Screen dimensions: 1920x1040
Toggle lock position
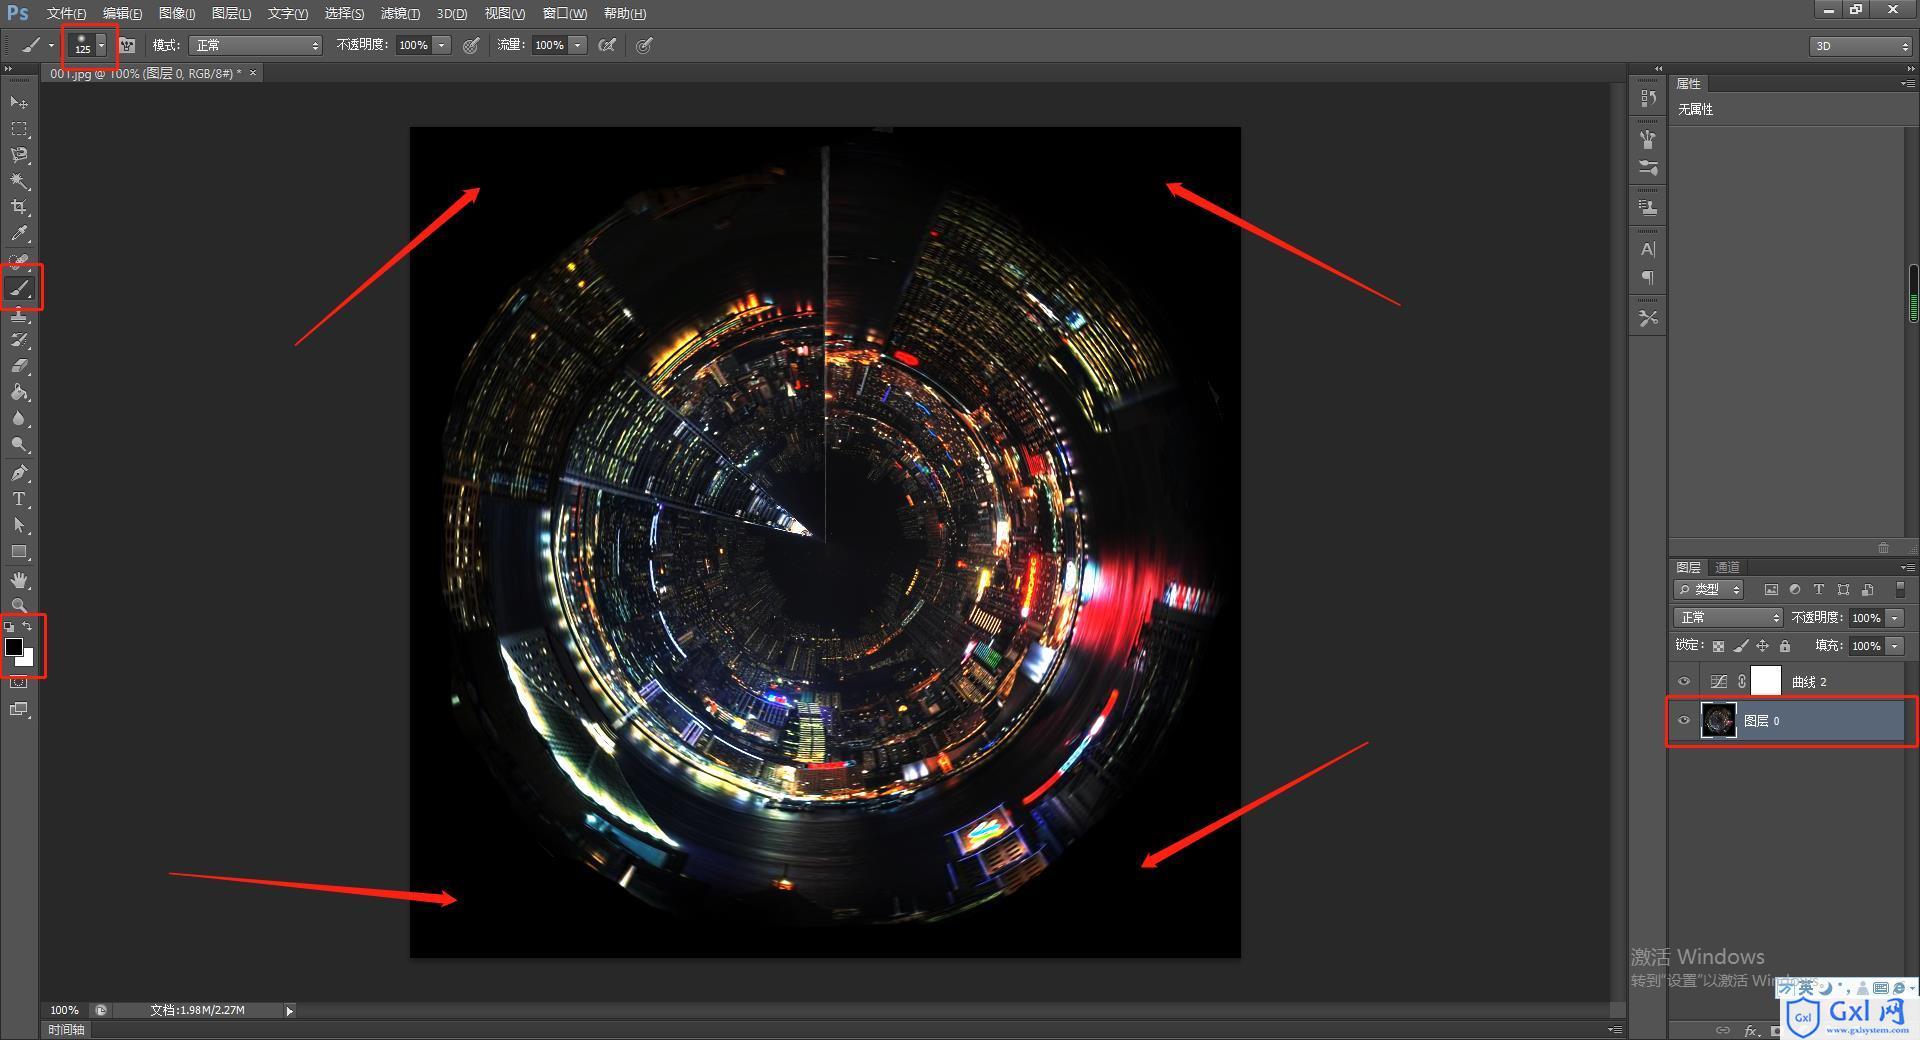[x=1763, y=646]
